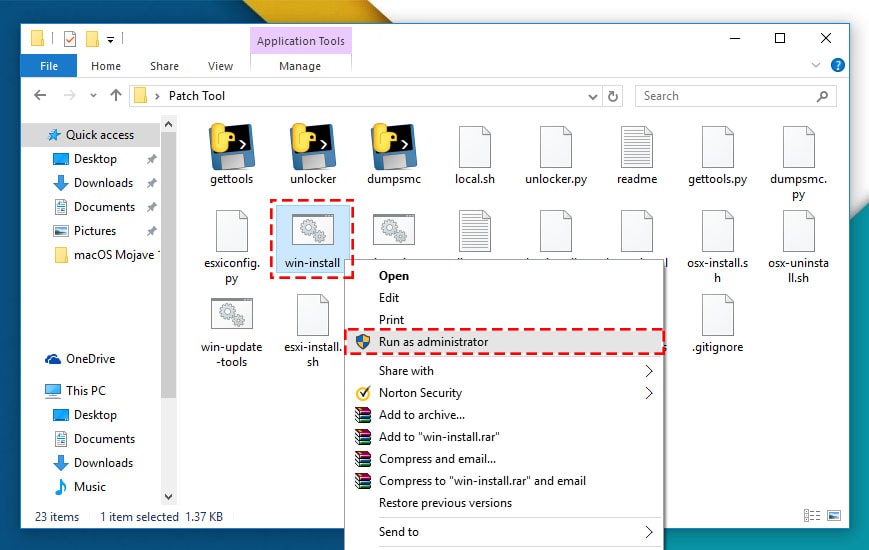Click inside the Search input field
The height and width of the screenshot is (550, 869).
(x=726, y=96)
